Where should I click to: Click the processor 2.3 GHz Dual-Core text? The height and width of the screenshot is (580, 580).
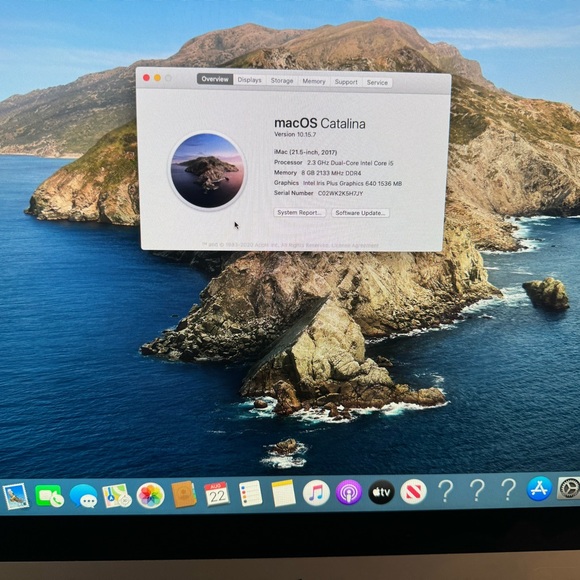pos(350,163)
